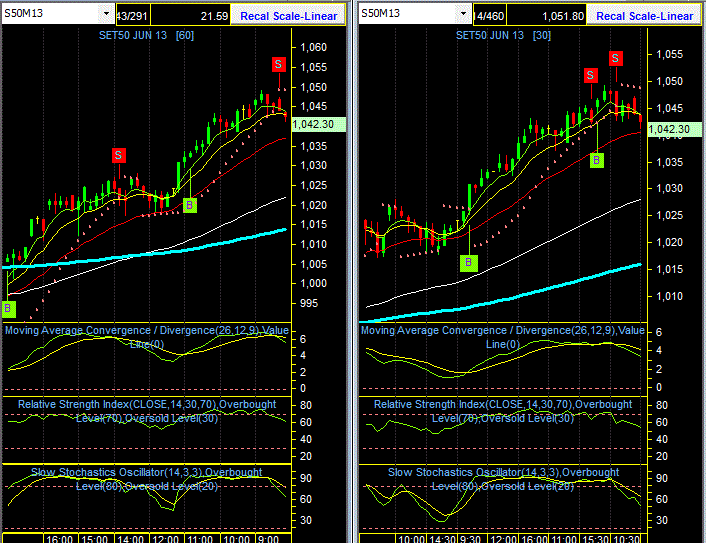The width and height of the screenshot is (706, 543).
Task: Click the Relative Strength Index label in right chart
Action: 503,411
